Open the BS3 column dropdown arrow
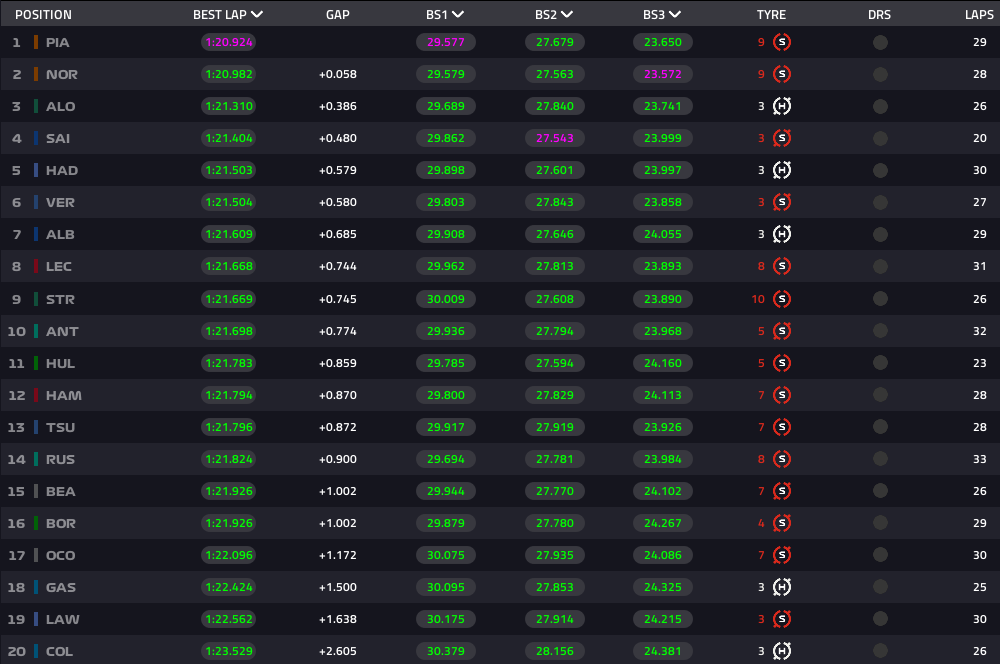This screenshot has height=664, width=1000. tap(675, 15)
